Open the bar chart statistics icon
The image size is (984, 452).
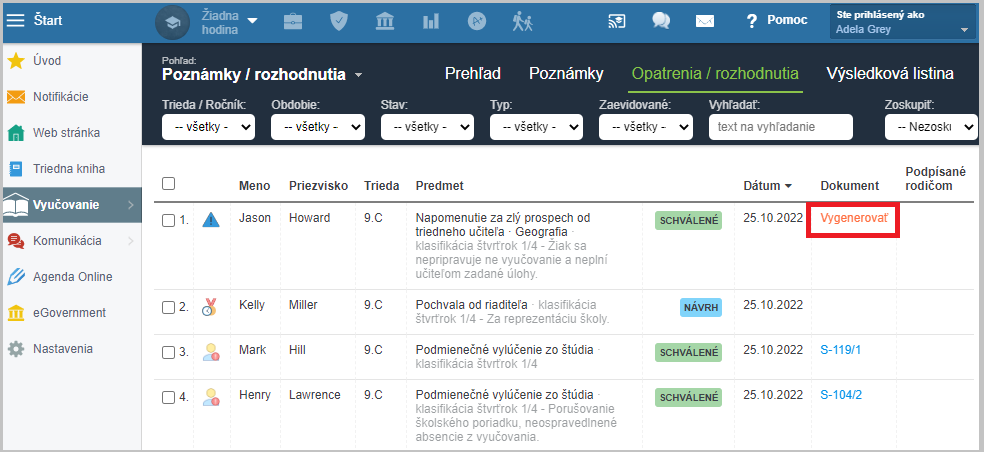(x=430, y=21)
